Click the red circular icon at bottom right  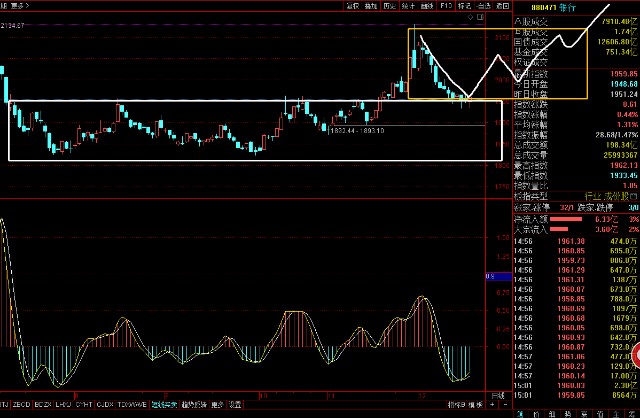634,355
